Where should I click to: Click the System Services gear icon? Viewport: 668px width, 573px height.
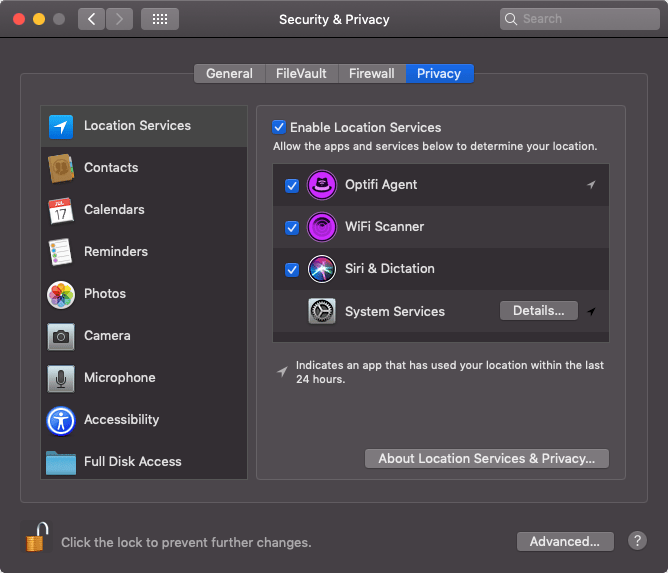322,311
